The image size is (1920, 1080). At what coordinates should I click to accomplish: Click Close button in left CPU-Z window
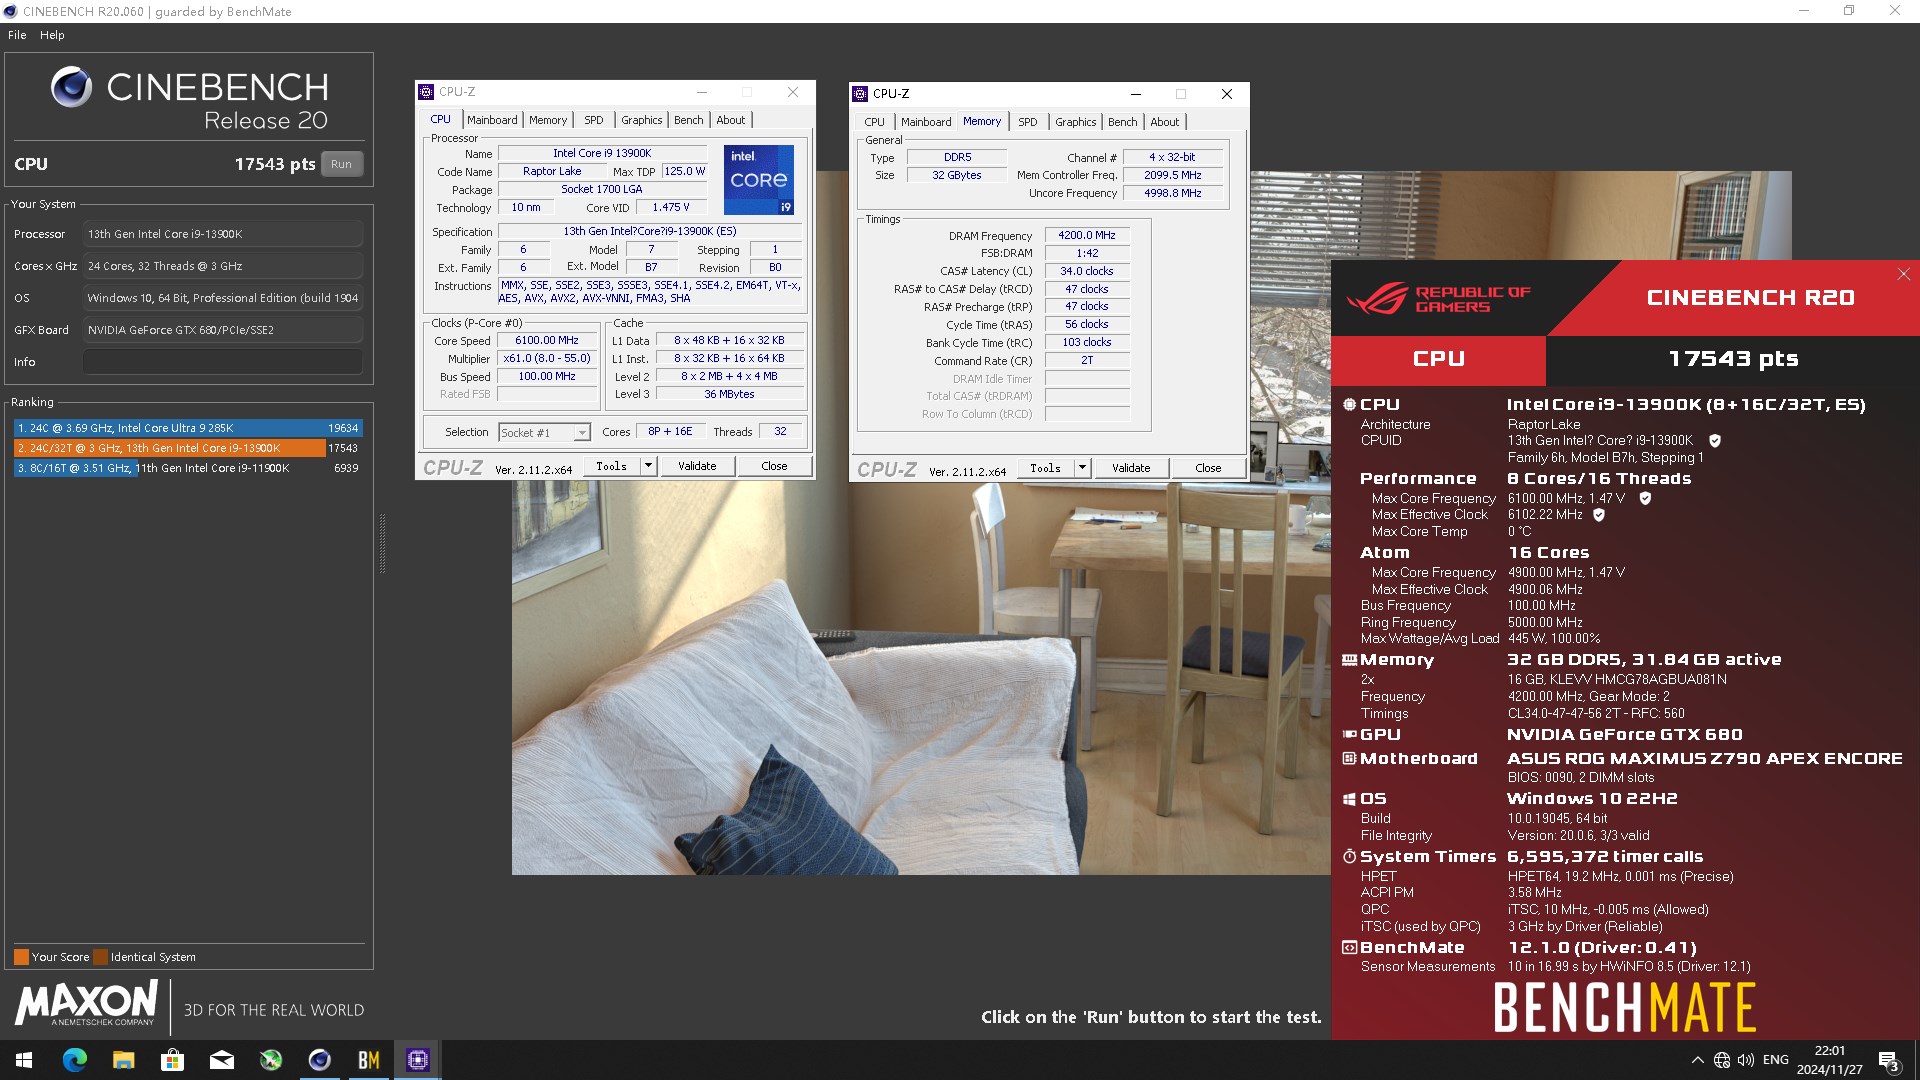point(774,466)
